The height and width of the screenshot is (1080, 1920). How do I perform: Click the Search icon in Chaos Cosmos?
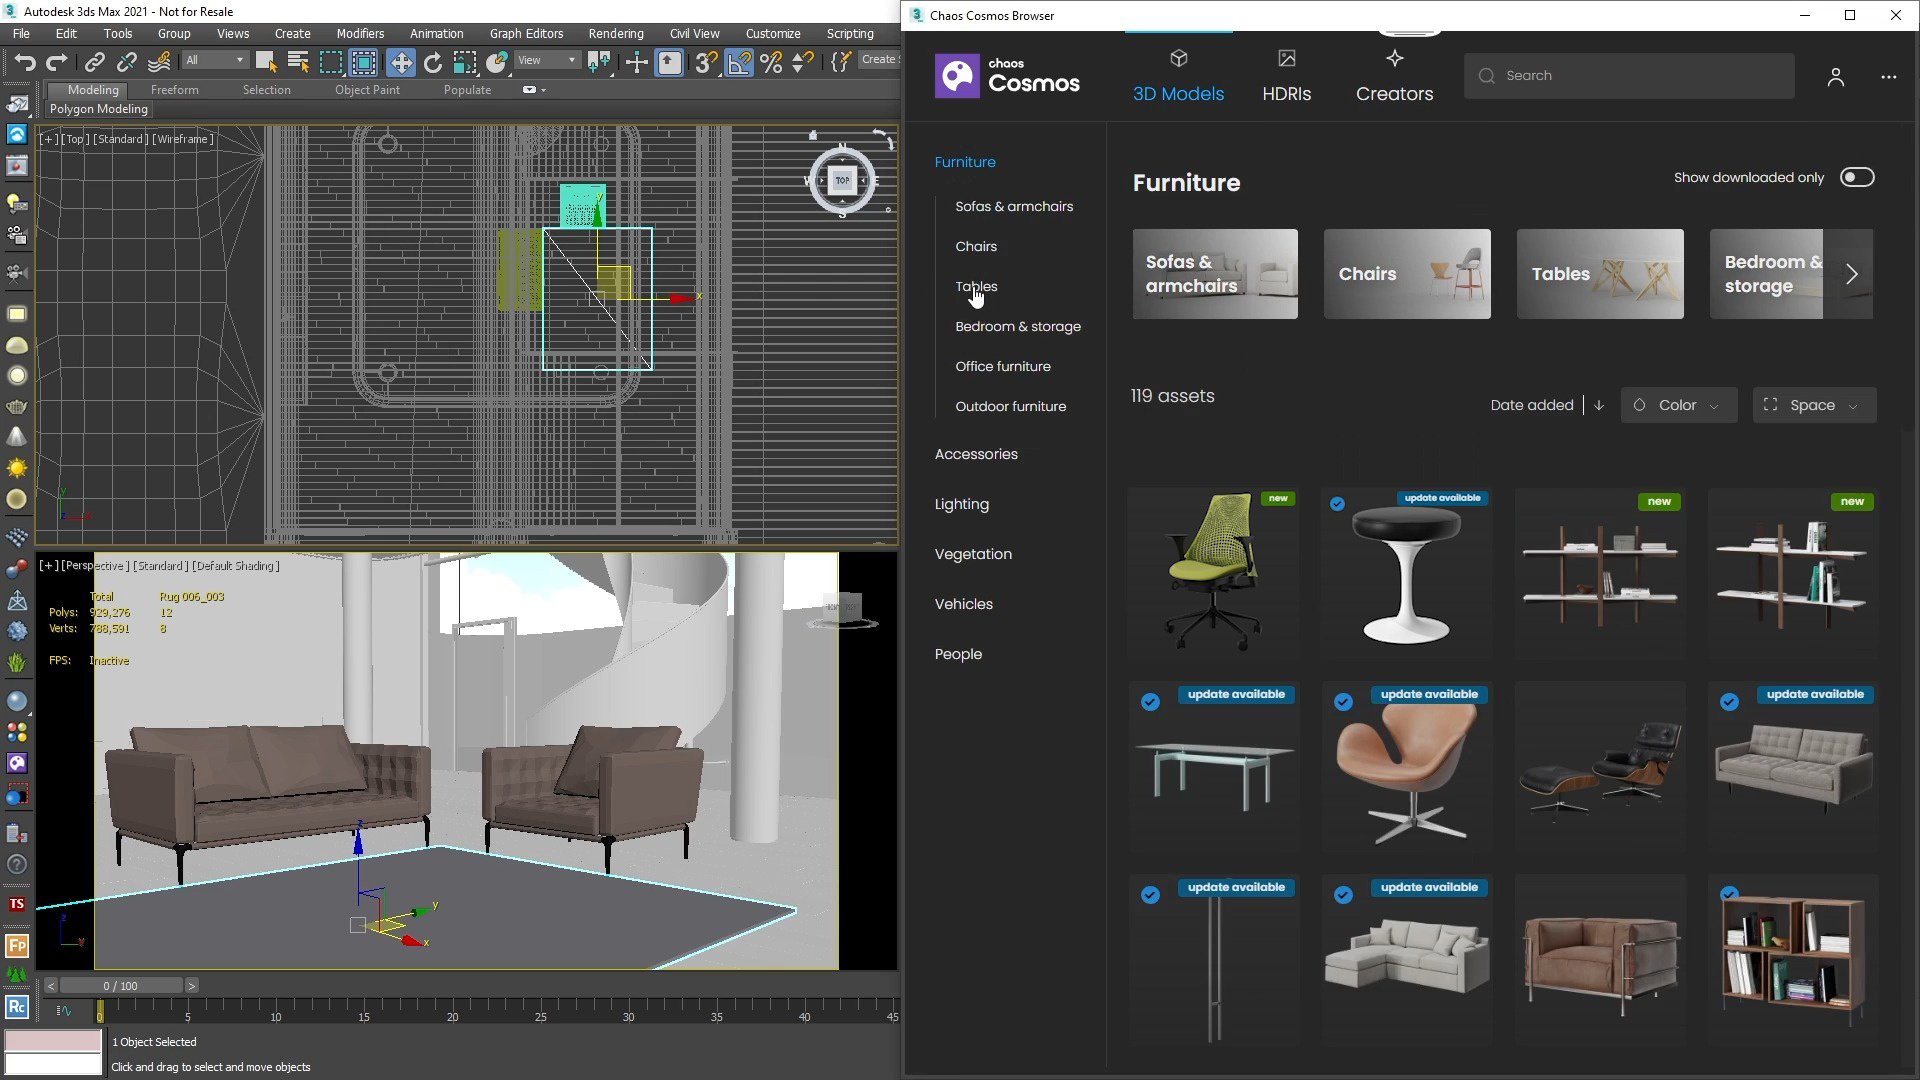coord(1487,75)
